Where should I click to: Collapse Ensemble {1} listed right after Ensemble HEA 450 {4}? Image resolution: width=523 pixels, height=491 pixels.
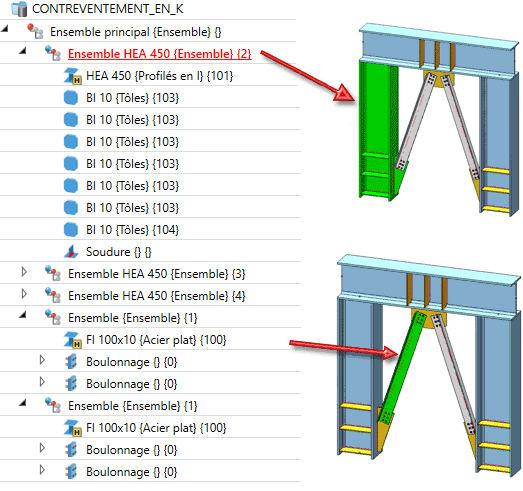[22, 315]
